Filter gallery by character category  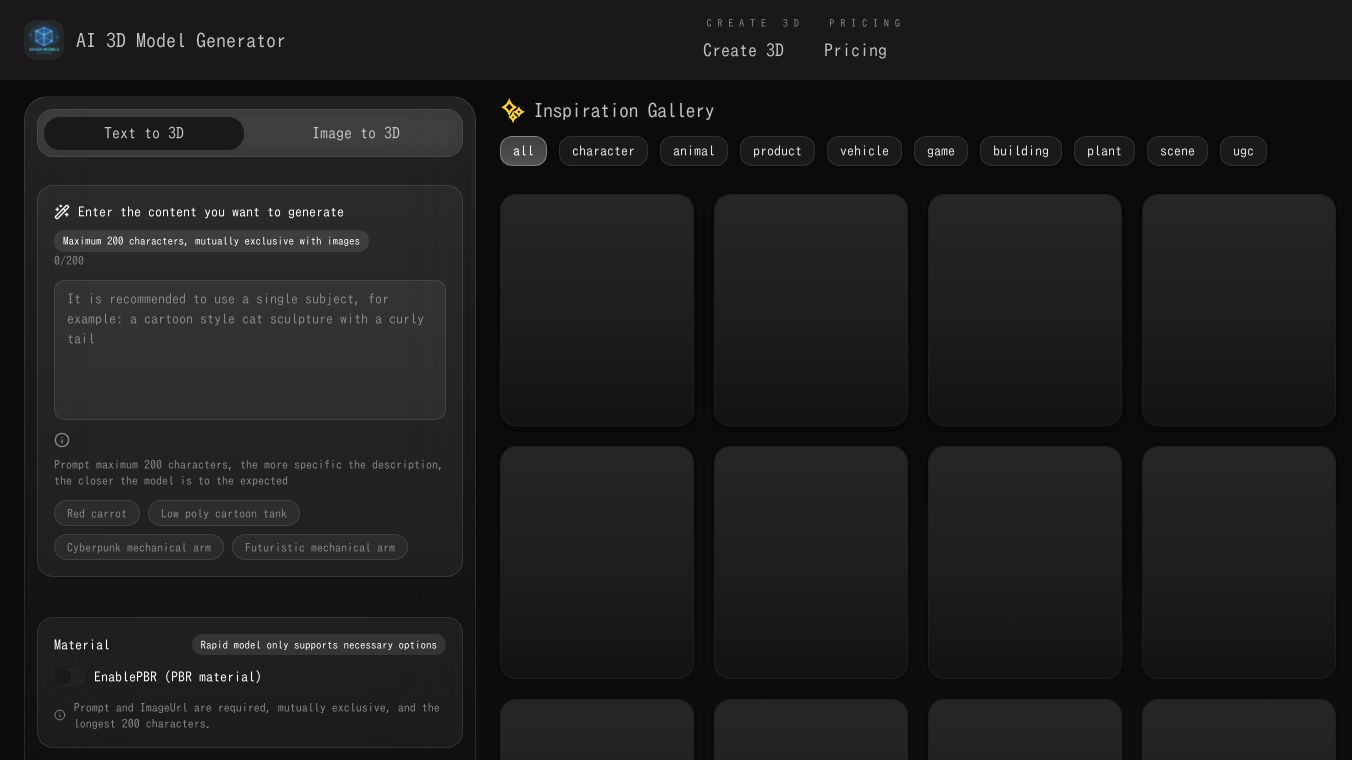[x=603, y=151]
